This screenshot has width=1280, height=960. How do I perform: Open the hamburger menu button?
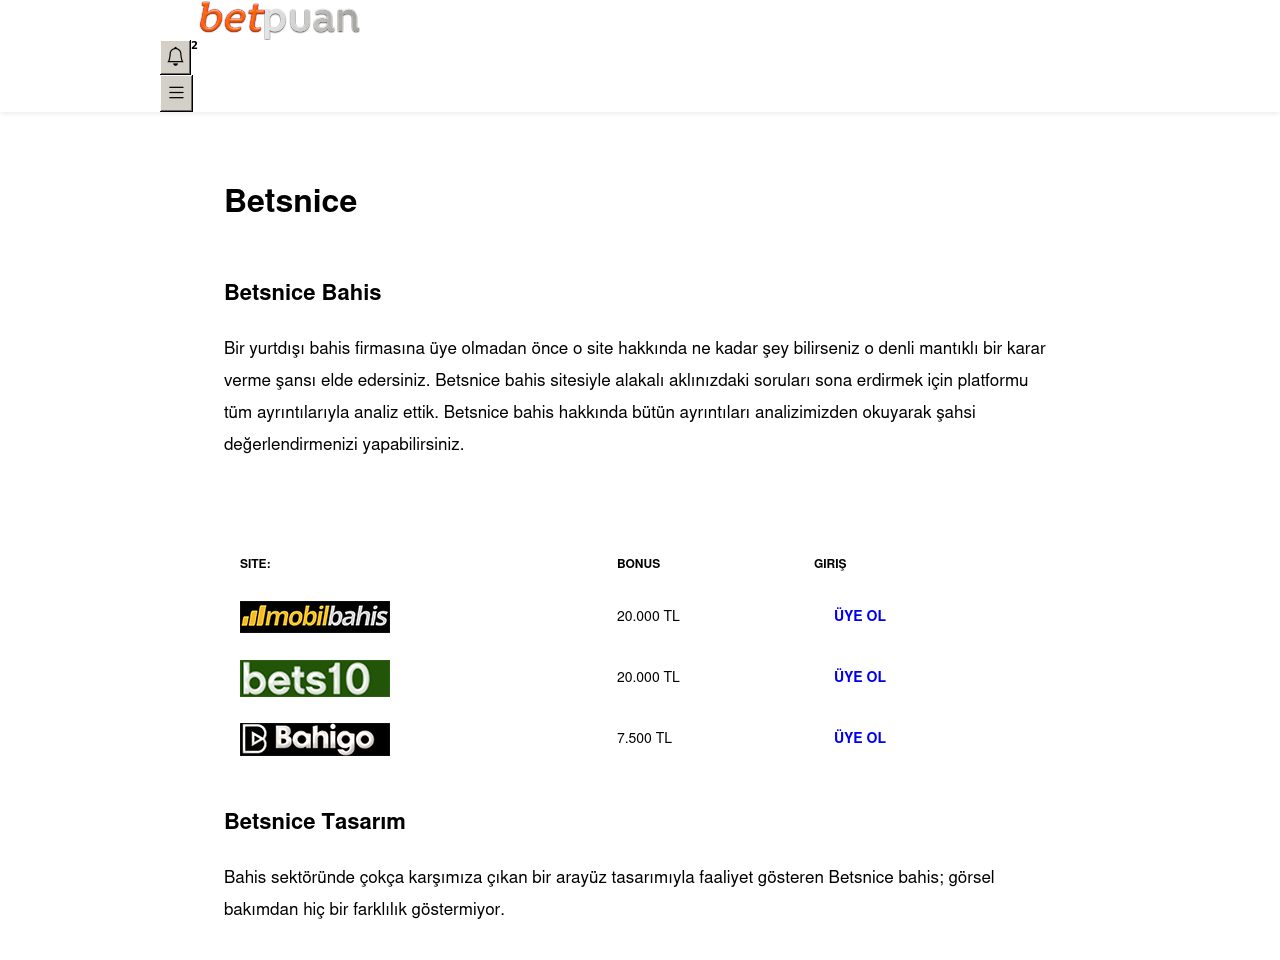[176, 93]
